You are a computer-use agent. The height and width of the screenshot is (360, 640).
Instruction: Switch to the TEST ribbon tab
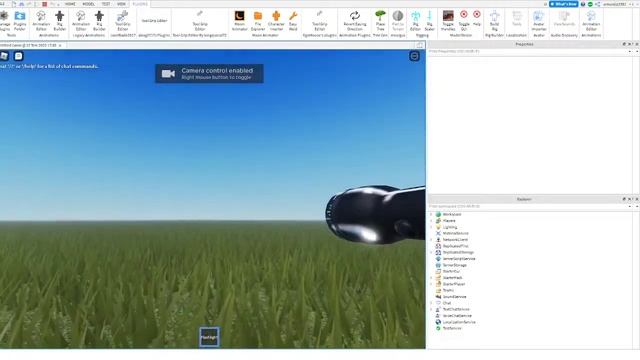pyautogui.click(x=106, y=4)
